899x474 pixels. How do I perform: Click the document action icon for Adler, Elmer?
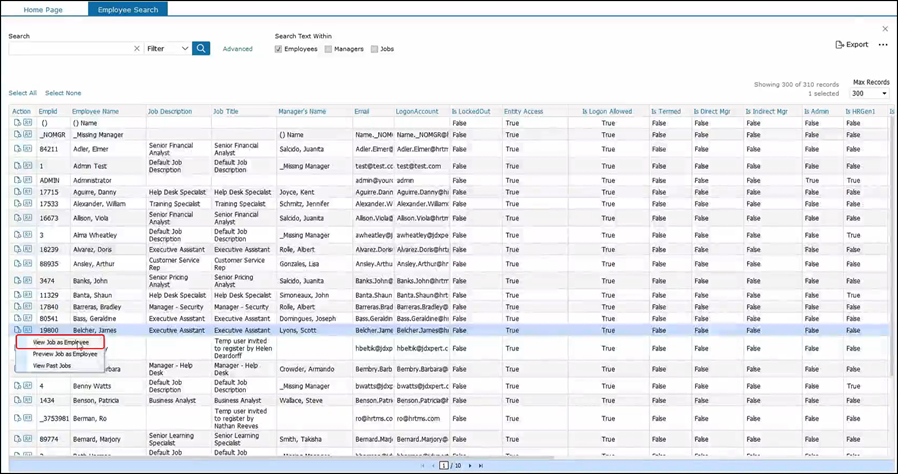coord(17,148)
